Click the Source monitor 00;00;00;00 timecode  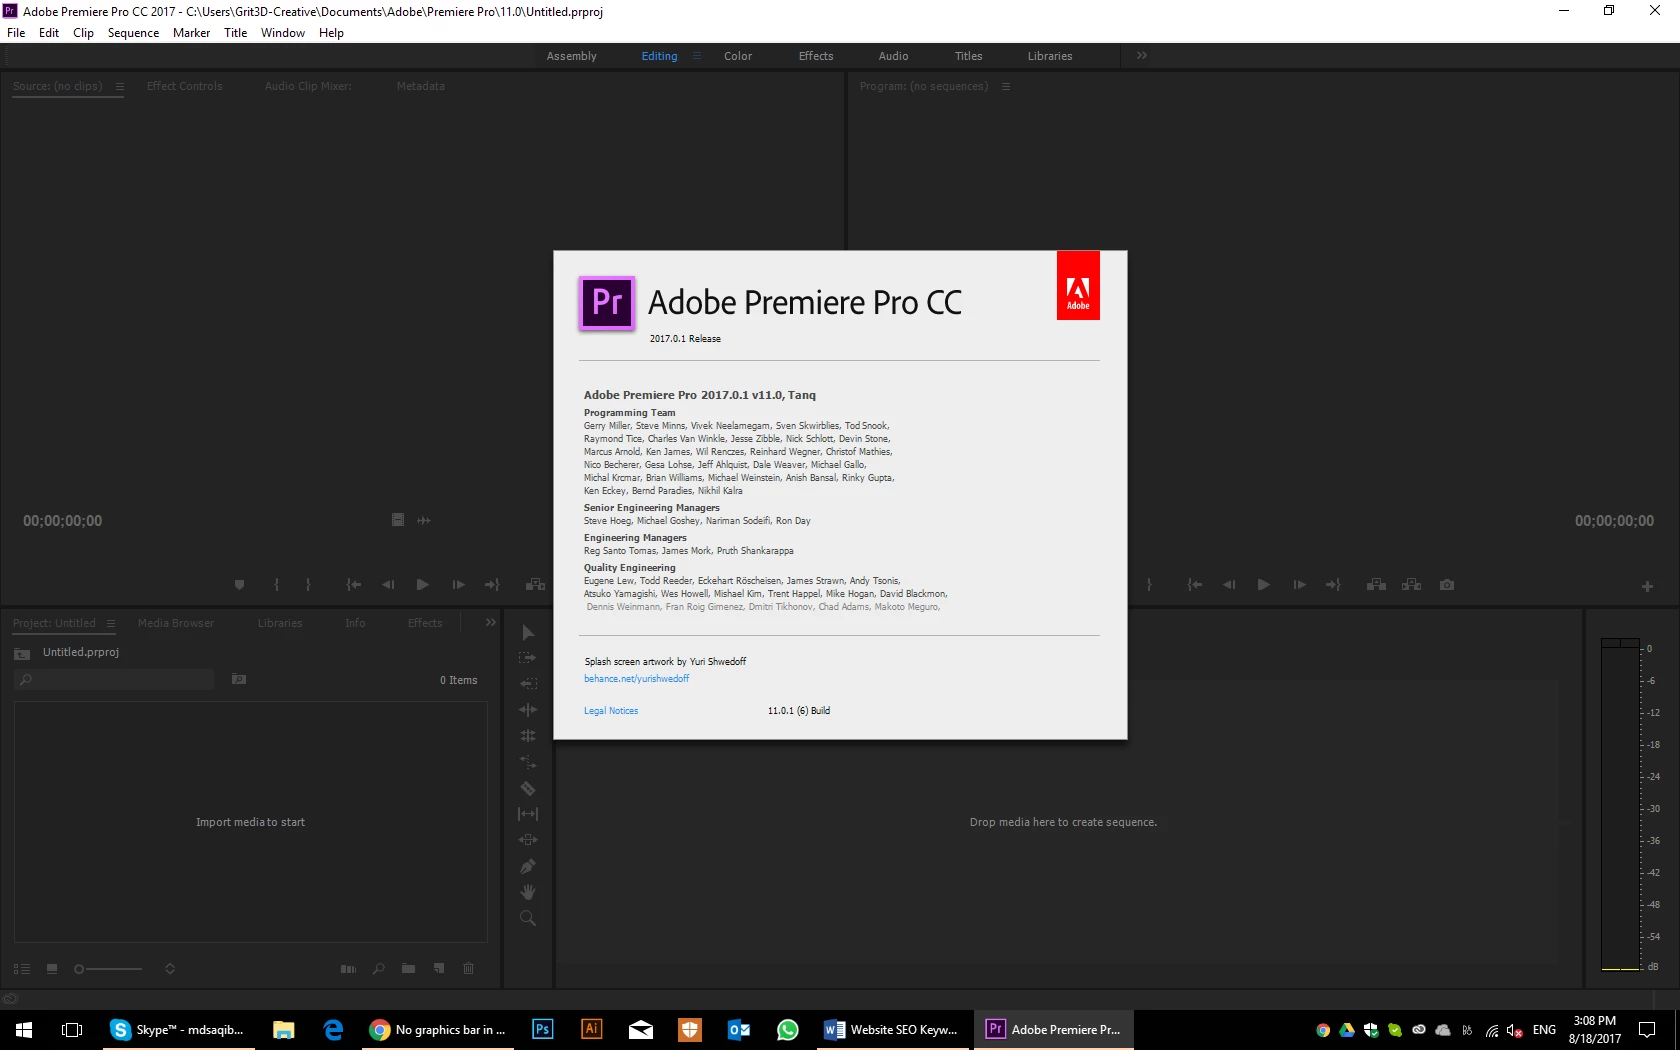(x=63, y=521)
